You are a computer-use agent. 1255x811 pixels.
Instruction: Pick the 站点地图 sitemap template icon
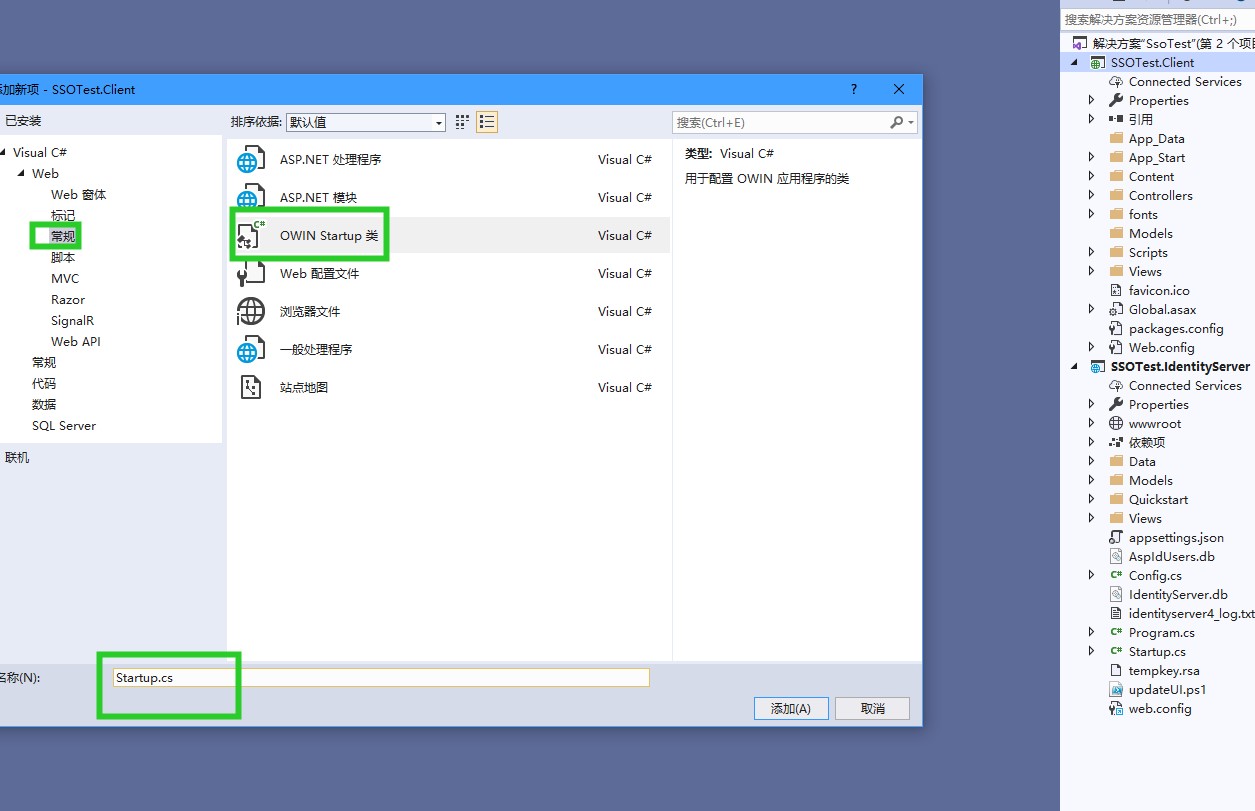point(250,388)
